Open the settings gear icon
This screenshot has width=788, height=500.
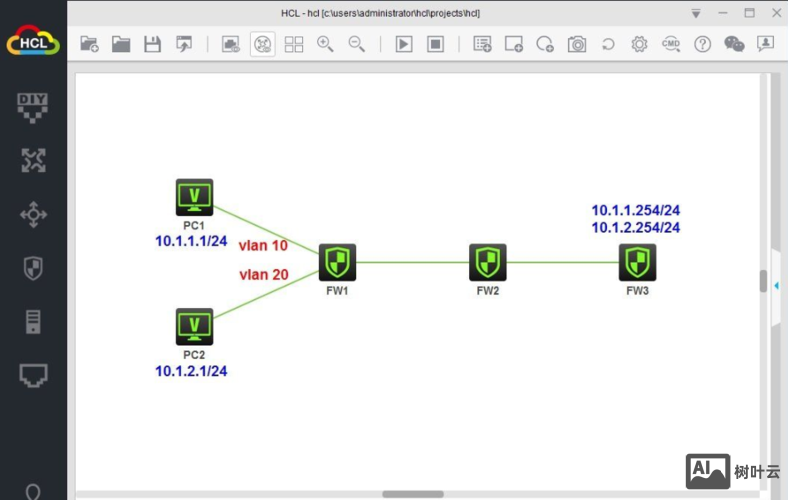click(x=639, y=44)
